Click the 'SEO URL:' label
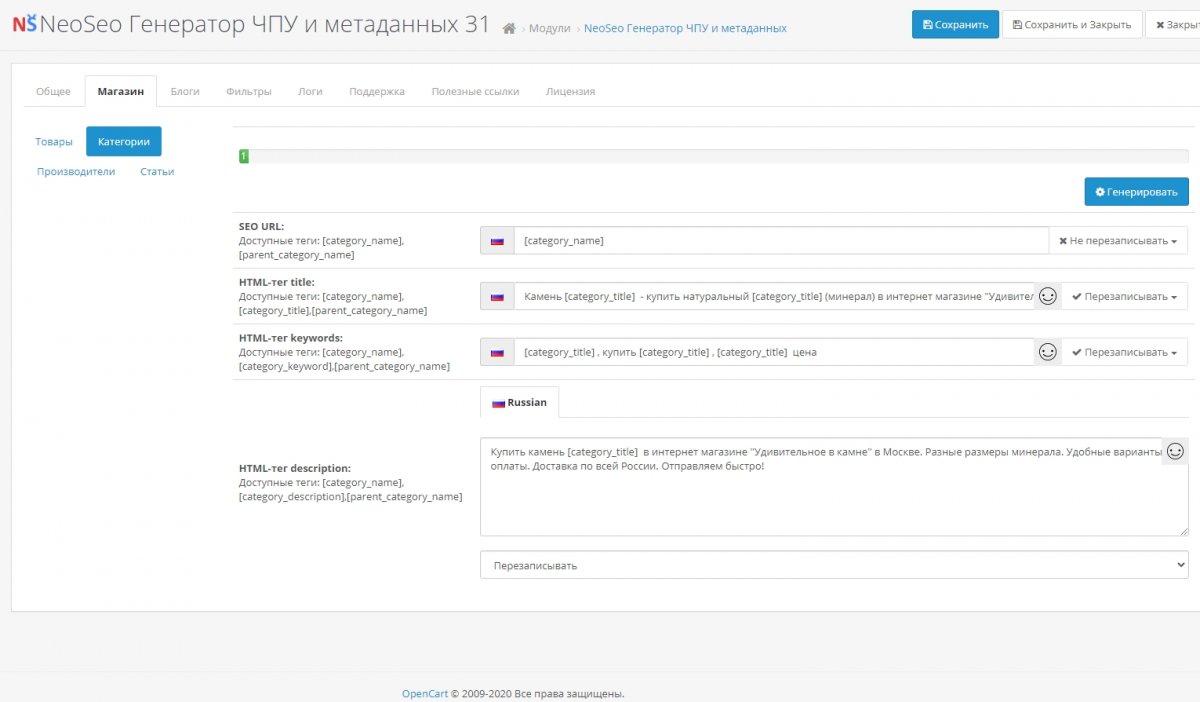The height and width of the screenshot is (702, 1200). (x=261, y=226)
